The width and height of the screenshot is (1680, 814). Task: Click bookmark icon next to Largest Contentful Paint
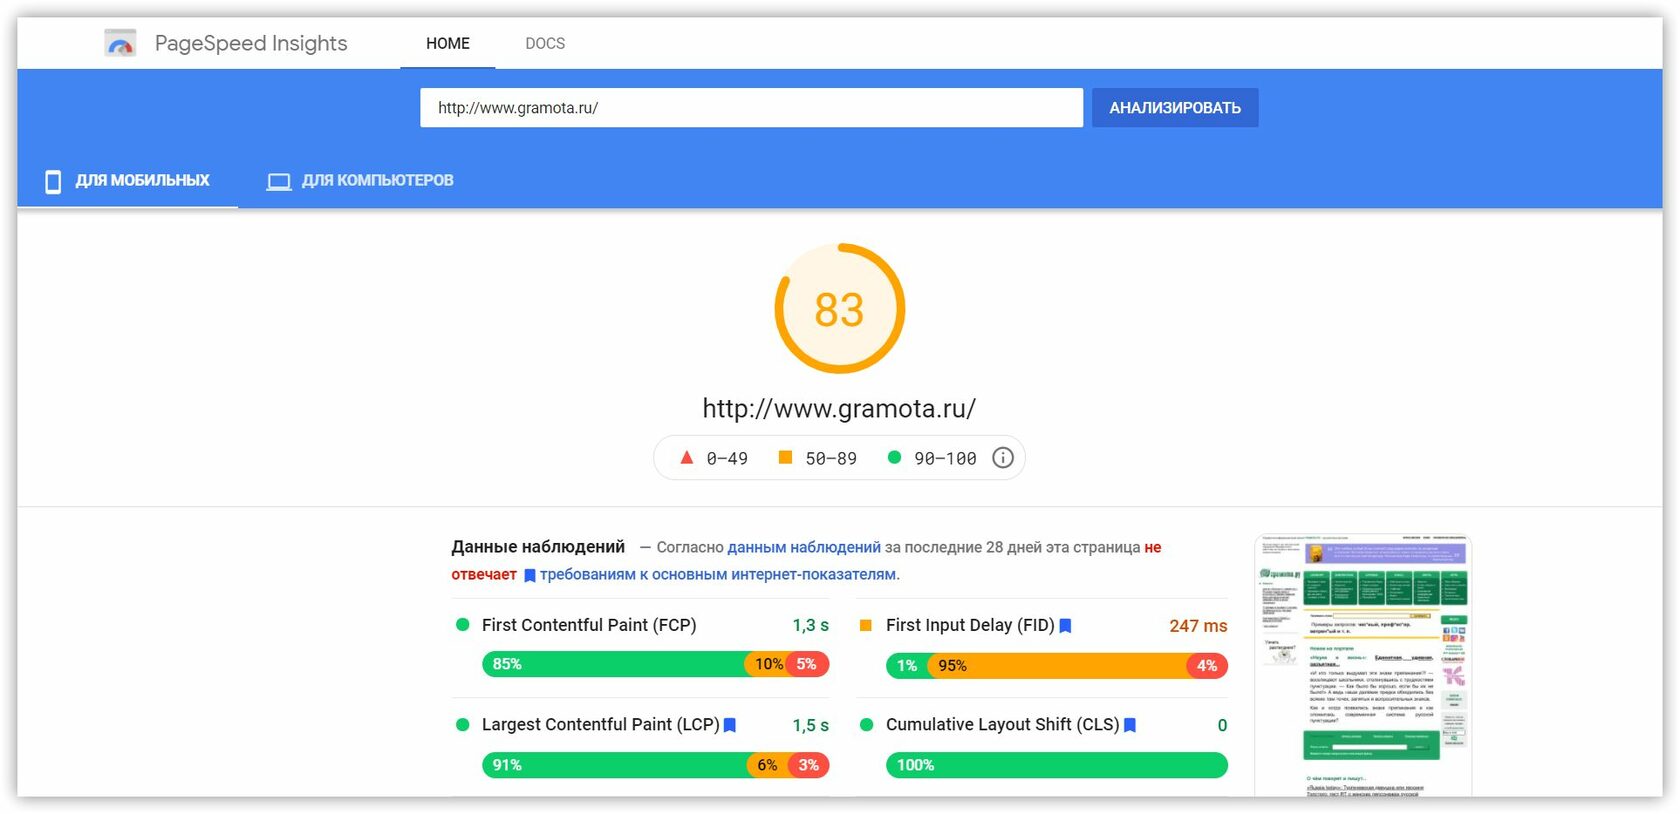(x=730, y=725)
